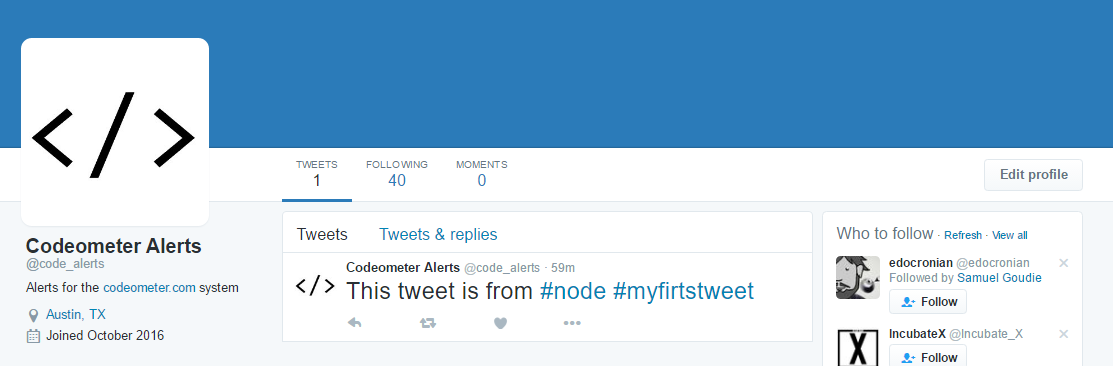This screenshot has height=366, width=1113.
Task: Dismiss edocronian suggestion with the X
Action: (1063, 263)
